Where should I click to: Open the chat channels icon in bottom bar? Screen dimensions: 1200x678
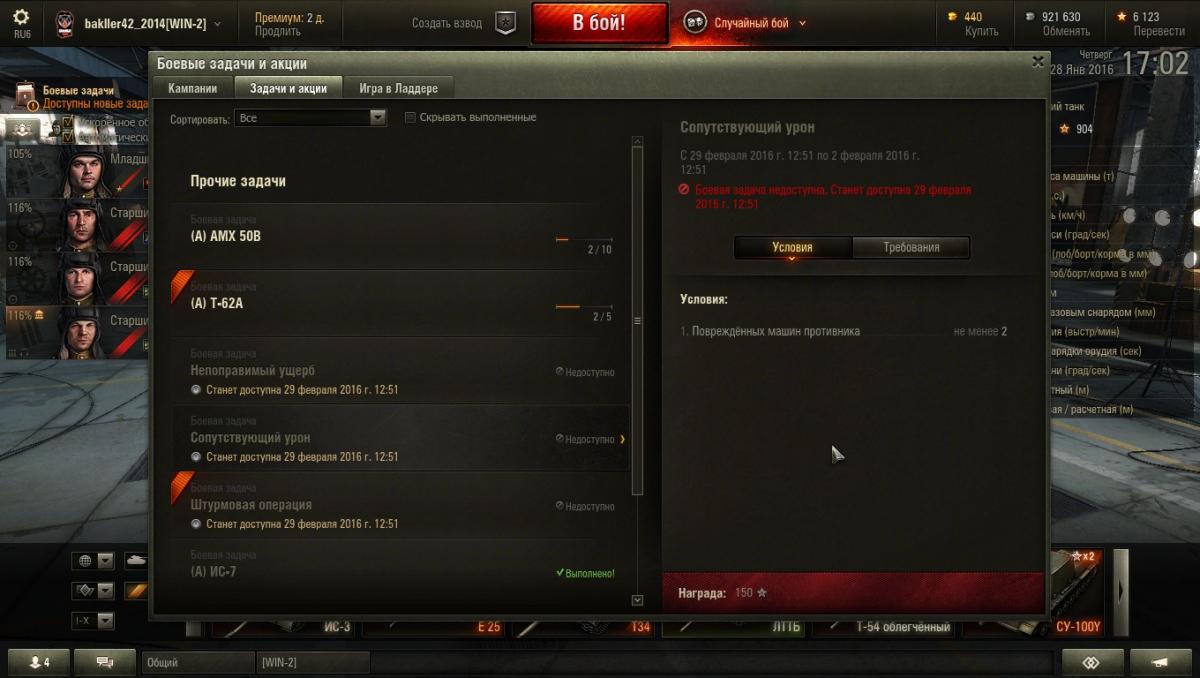[105, 662]
